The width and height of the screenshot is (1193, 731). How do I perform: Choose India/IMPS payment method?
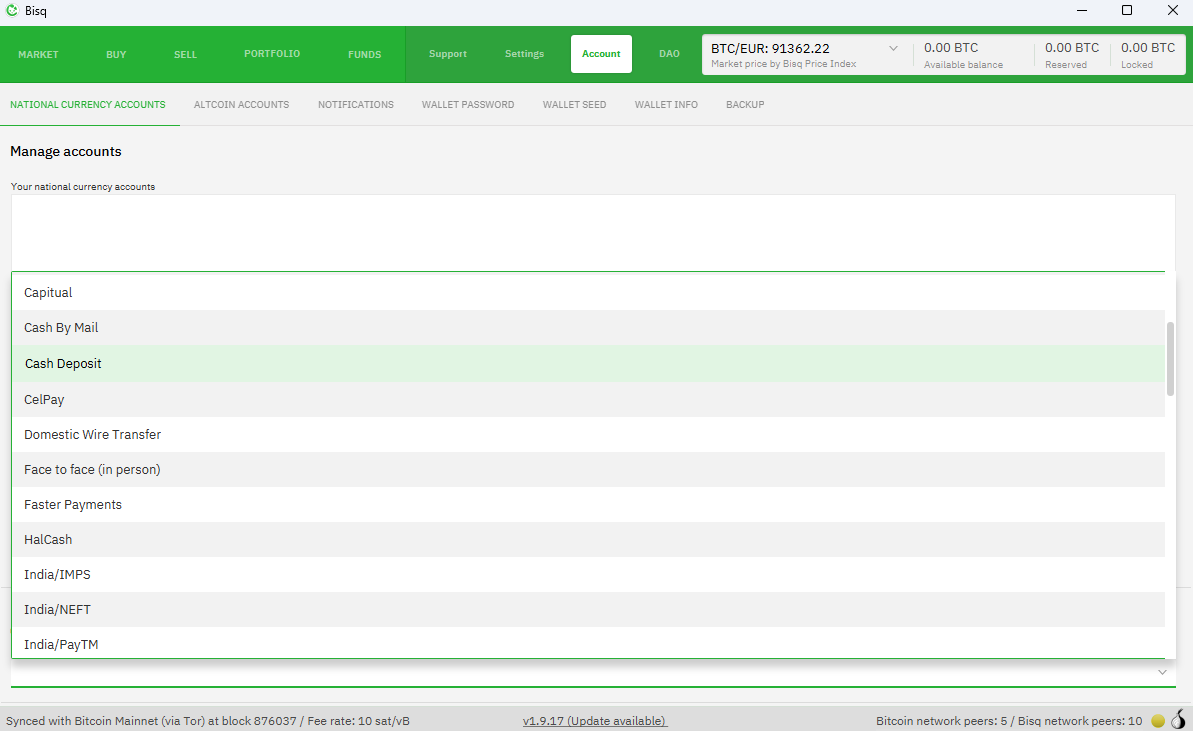click(588, 574)
